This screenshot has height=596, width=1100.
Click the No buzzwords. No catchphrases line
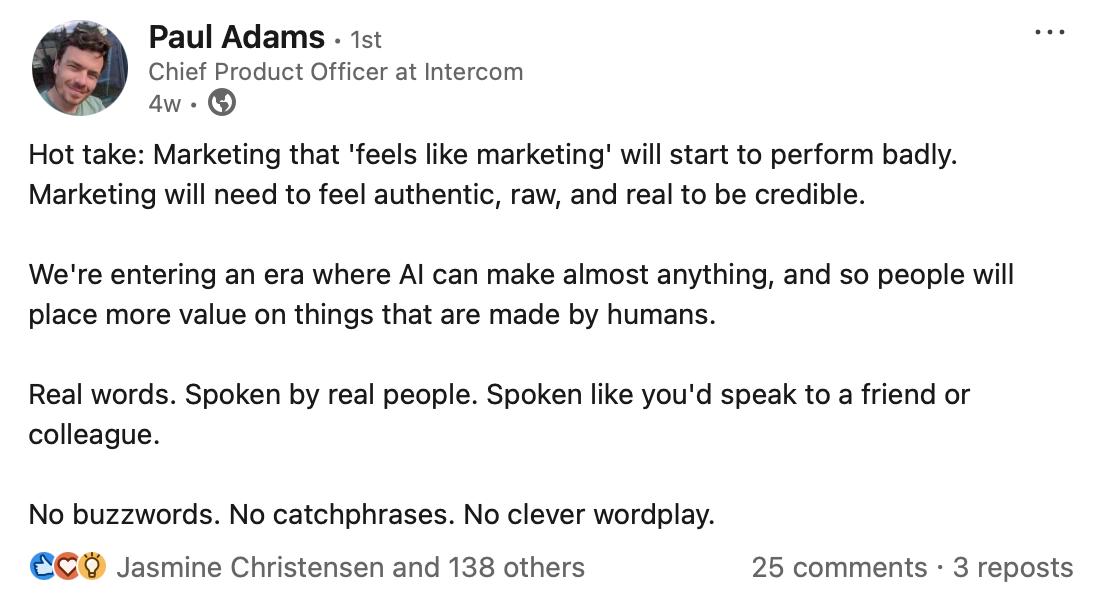(x=371, y=515)
